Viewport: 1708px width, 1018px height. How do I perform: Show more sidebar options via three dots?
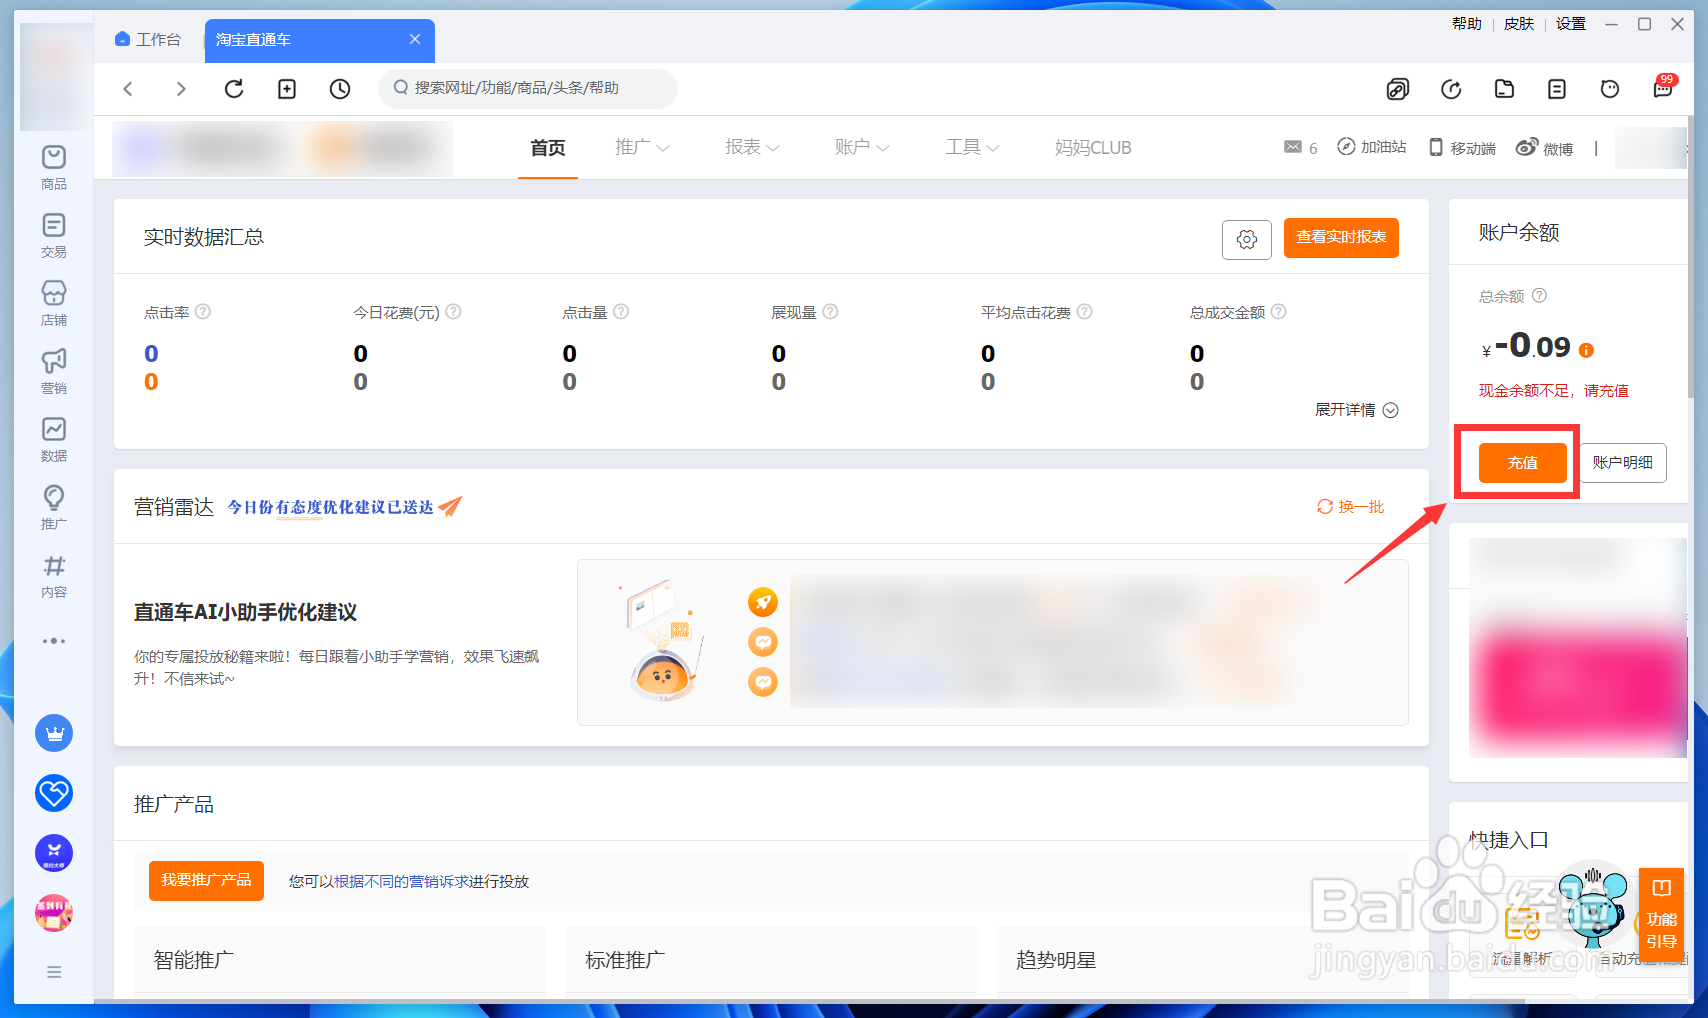click(x=54, y=641)
